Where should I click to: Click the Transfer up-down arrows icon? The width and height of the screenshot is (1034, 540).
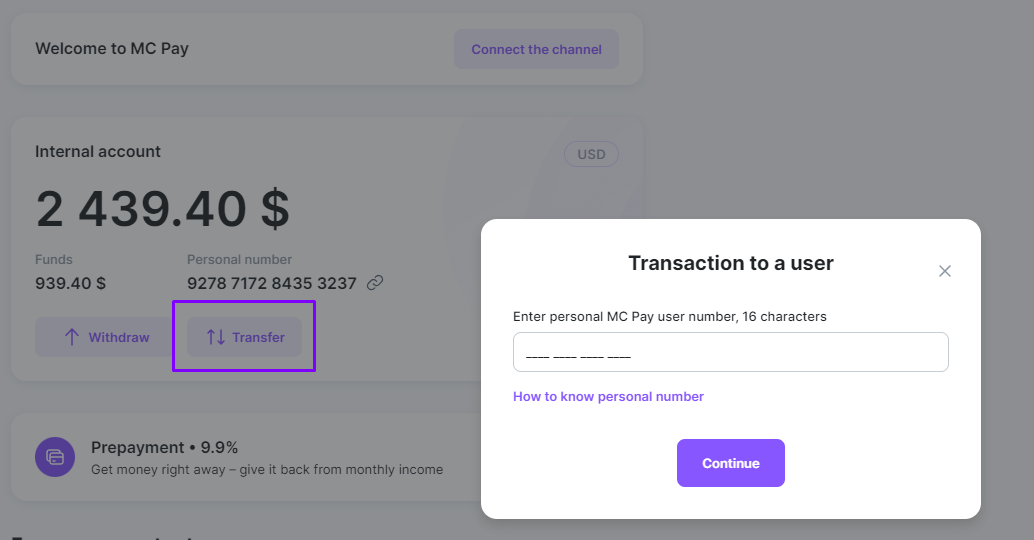click(x=216, y=337)
